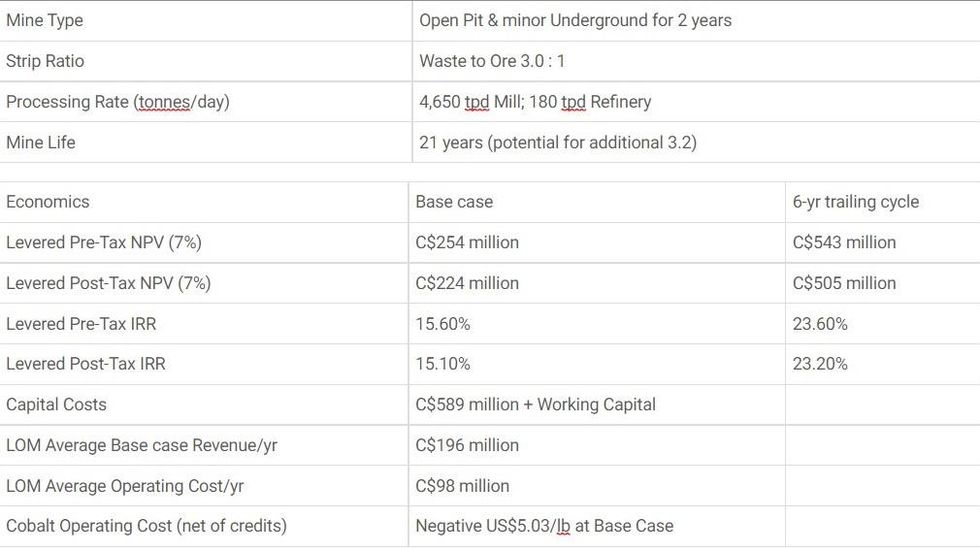Click the 6-yr trailing cycle header
Image resolution: width=980 pixels, height=548 pixels.
tap(855, 202)
